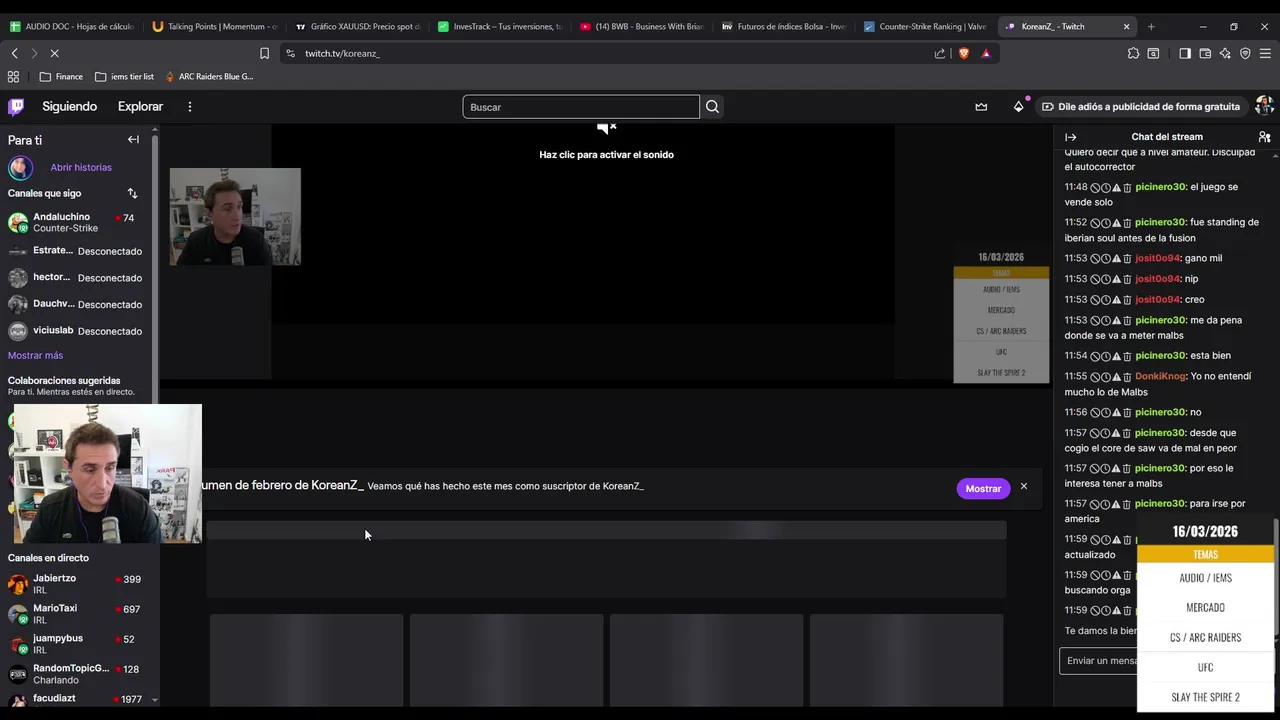Image resolution: width=1280 pixels, height=720 pixels.
Task: Delete picinero30's 'esta bien' message
Action: pyautogui.click(x=1127, y=356)
